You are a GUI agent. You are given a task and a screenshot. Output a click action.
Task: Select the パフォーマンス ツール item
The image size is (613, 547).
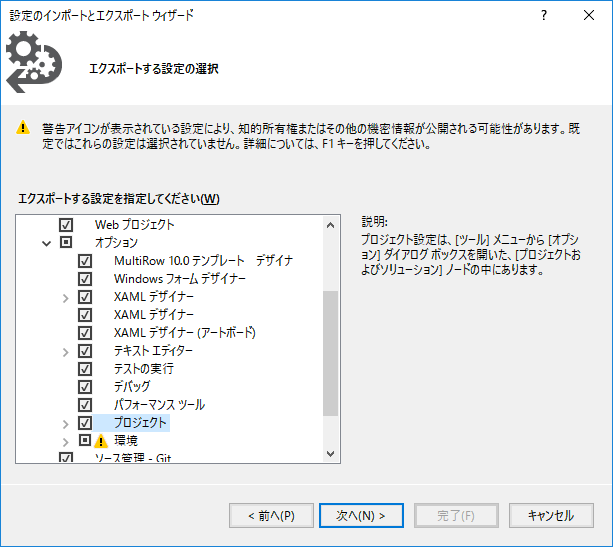click(x=159, y=405)
